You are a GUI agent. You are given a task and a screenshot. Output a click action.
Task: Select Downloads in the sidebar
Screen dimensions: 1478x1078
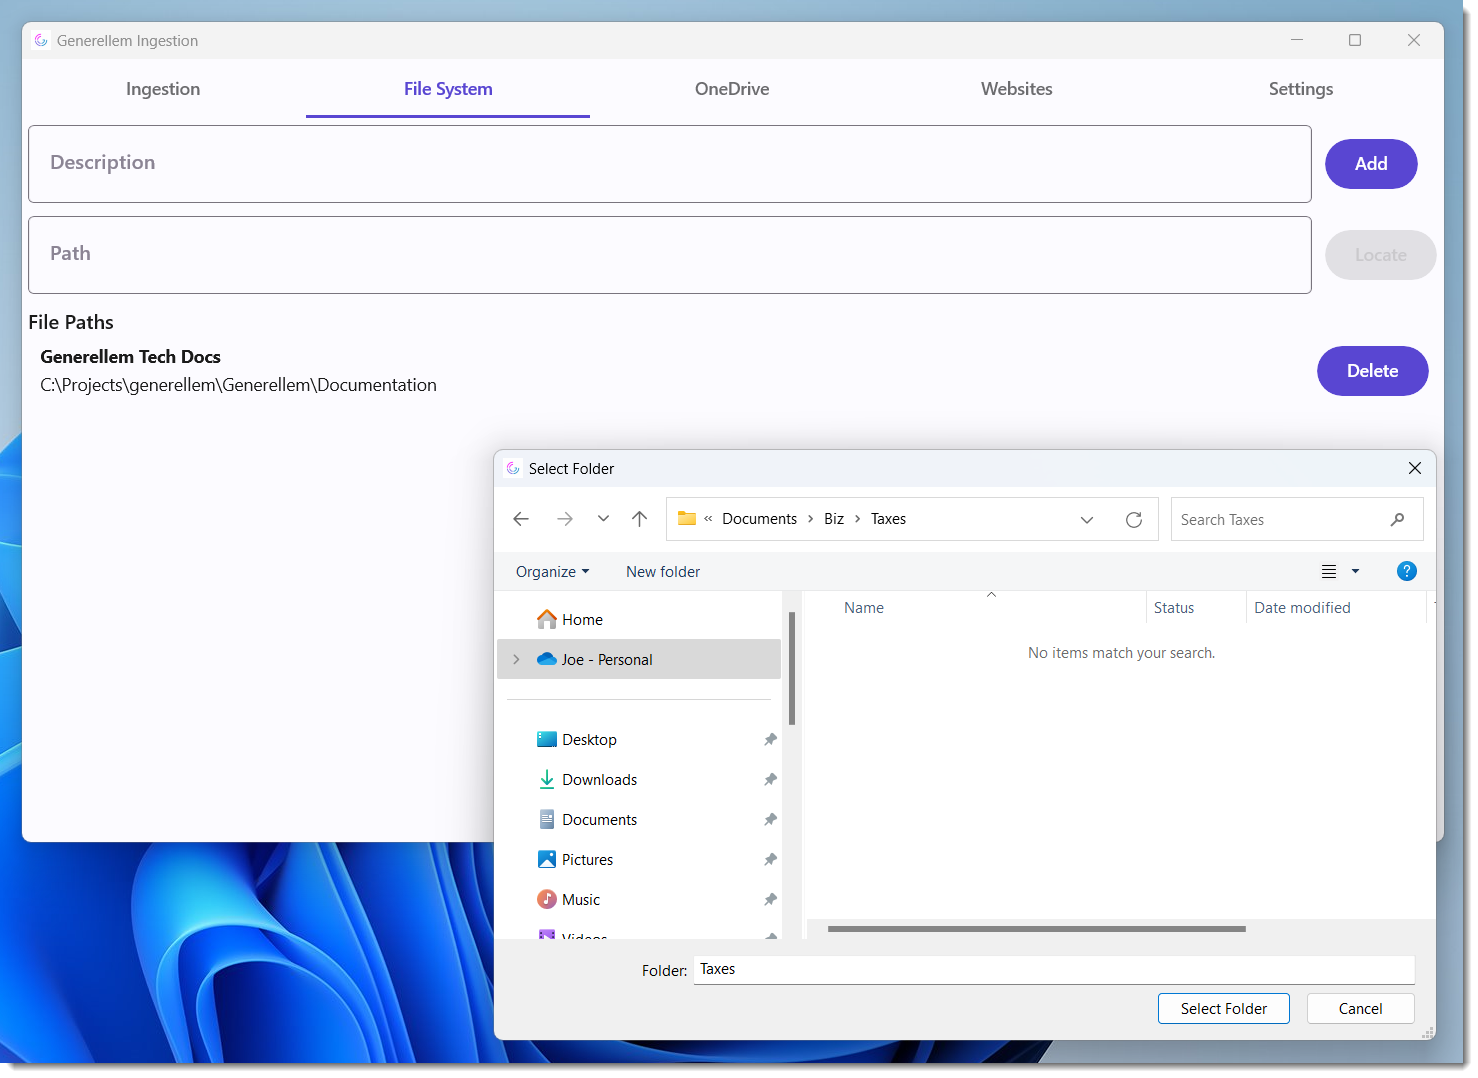tap(599, 780)
